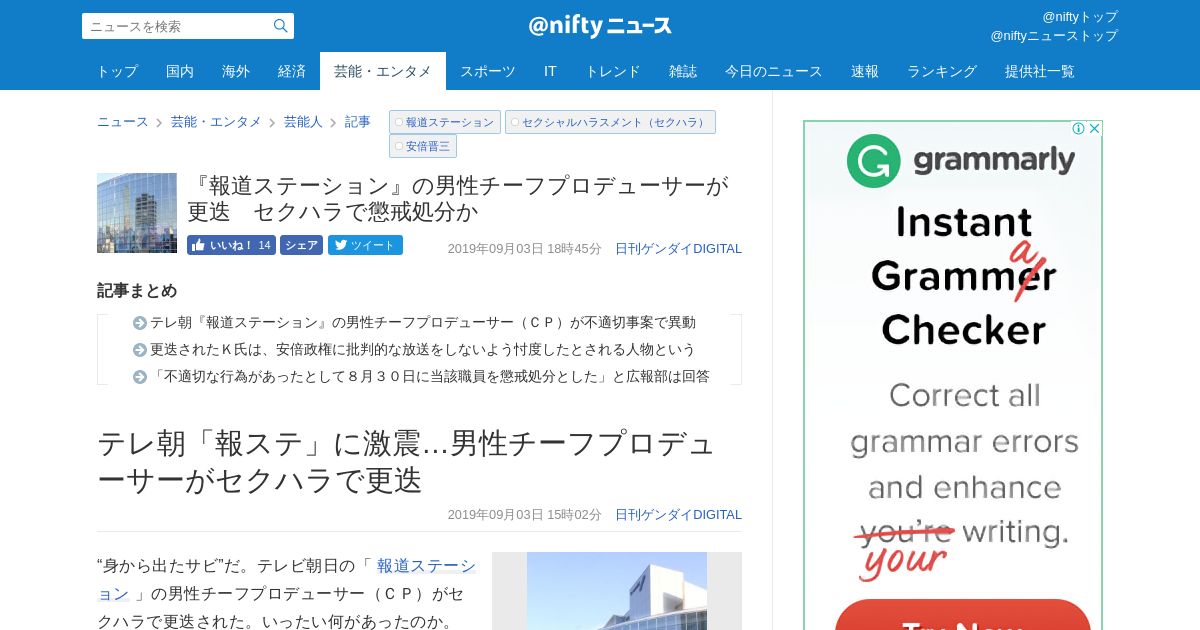
Task: Click the date 2019年09月03日 18時45分
Action: (x=524, y=249)
